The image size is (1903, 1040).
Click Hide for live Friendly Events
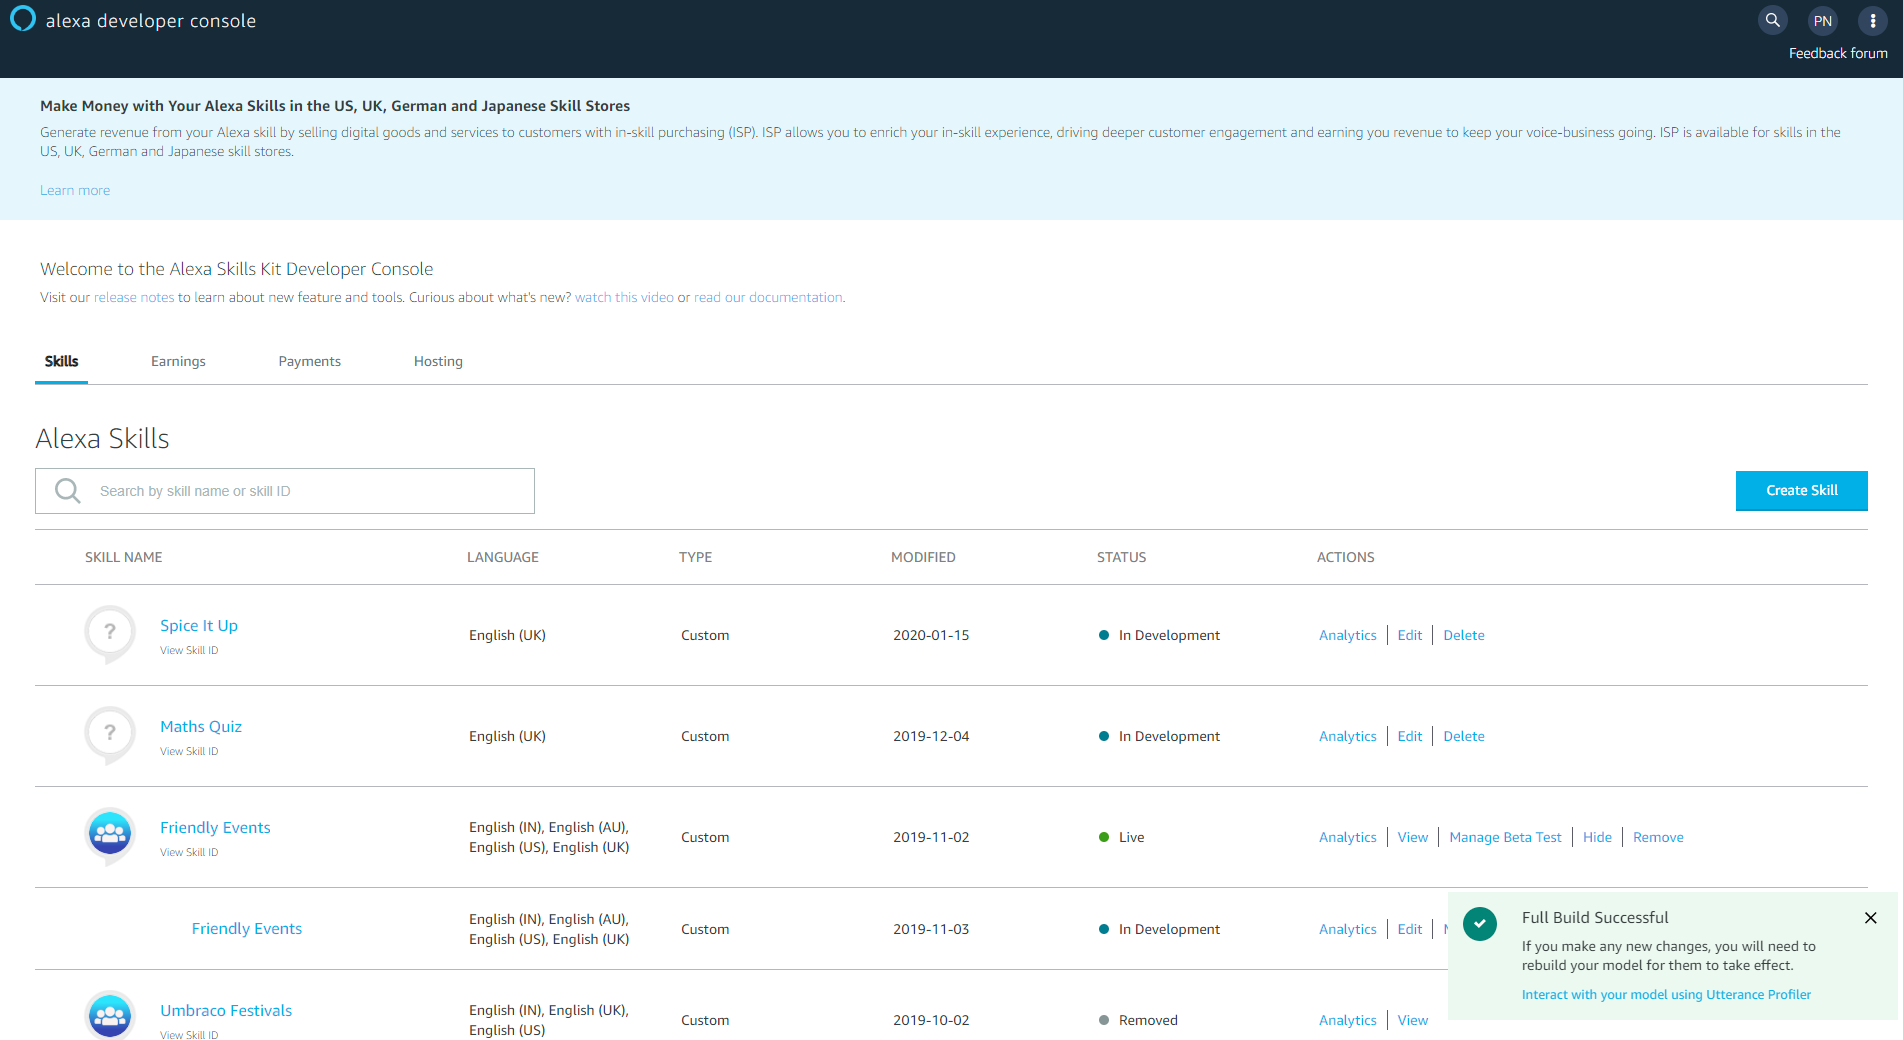pos(1597,837)
